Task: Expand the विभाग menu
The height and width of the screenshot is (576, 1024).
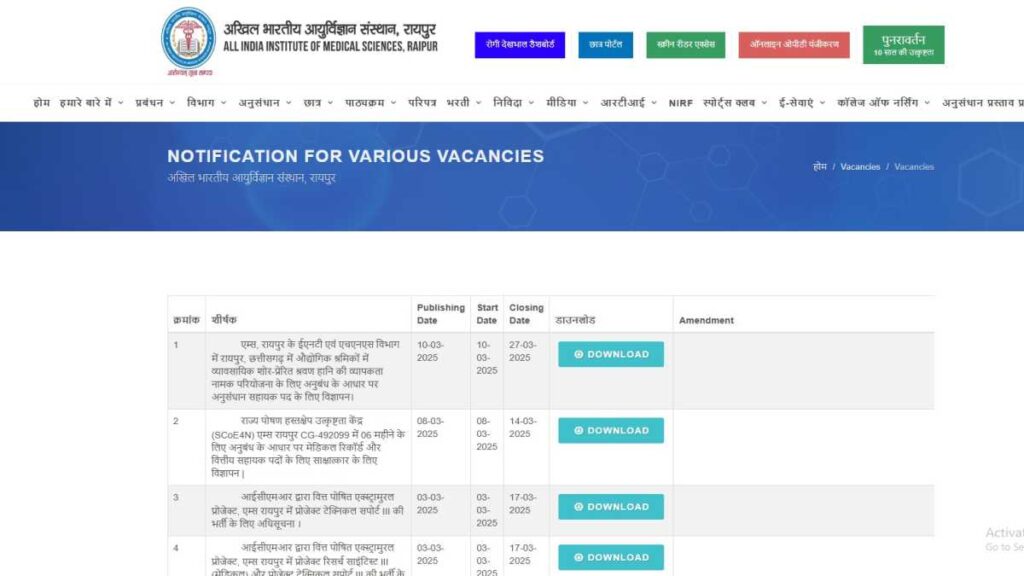Action: [x=206, y=103]
